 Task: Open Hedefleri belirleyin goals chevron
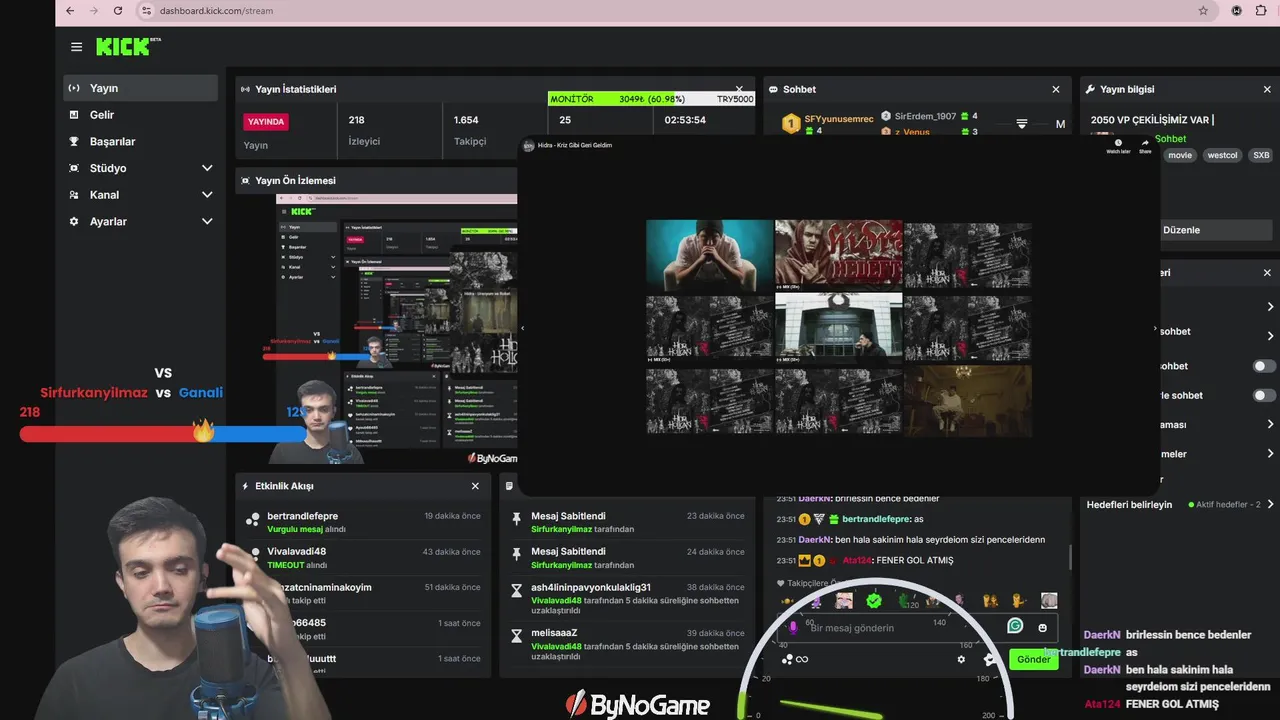point(1270,505)
